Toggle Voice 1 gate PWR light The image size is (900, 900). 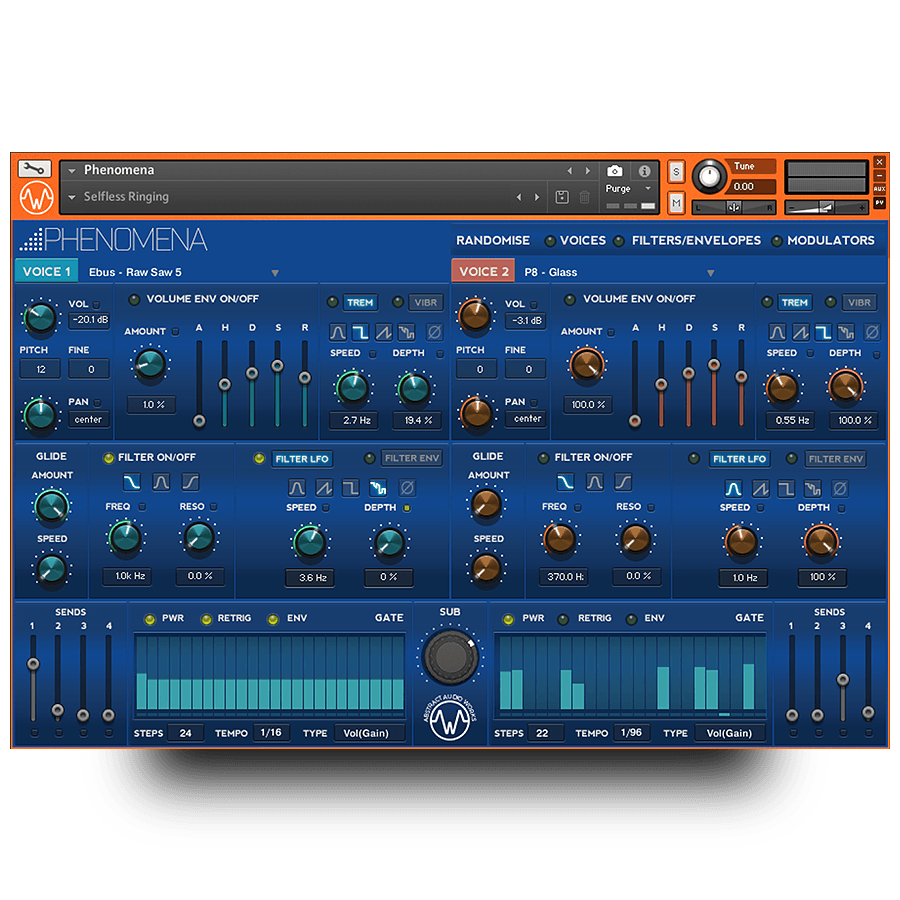[150, 619]
